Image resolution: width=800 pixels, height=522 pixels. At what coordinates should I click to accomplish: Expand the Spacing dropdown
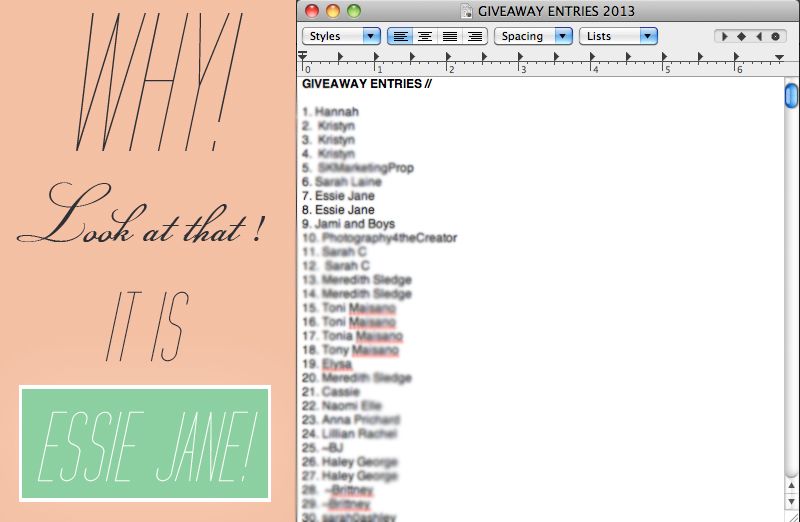pyautogui.click(x=533, y=36)
